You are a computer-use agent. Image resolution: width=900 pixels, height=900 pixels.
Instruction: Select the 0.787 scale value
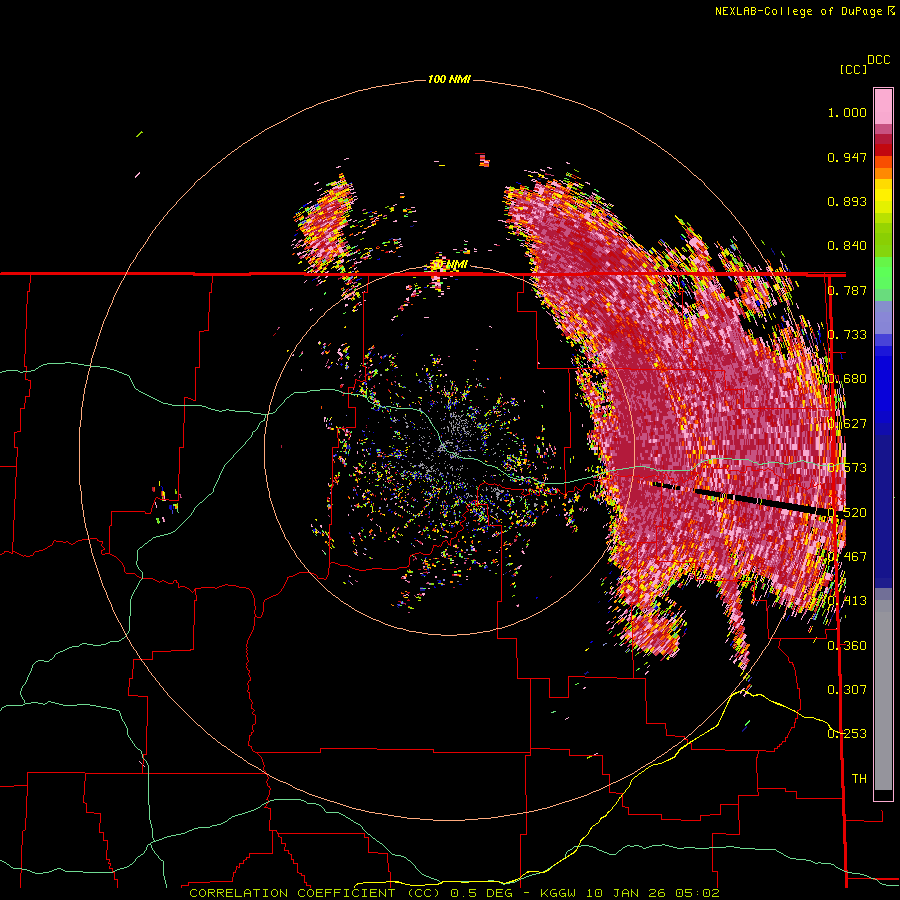pos(847,290)
